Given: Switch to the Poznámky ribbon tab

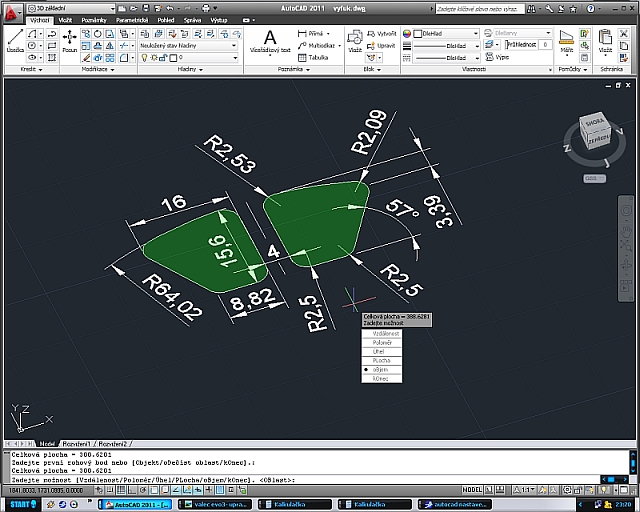Looking at the screenshot, I should [94, 20].
